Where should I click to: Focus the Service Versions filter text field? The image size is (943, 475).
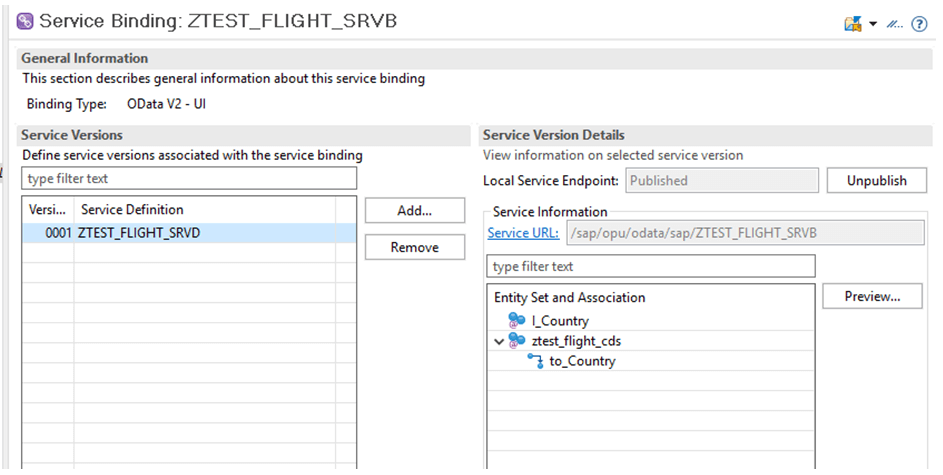(x=189, y=179)
